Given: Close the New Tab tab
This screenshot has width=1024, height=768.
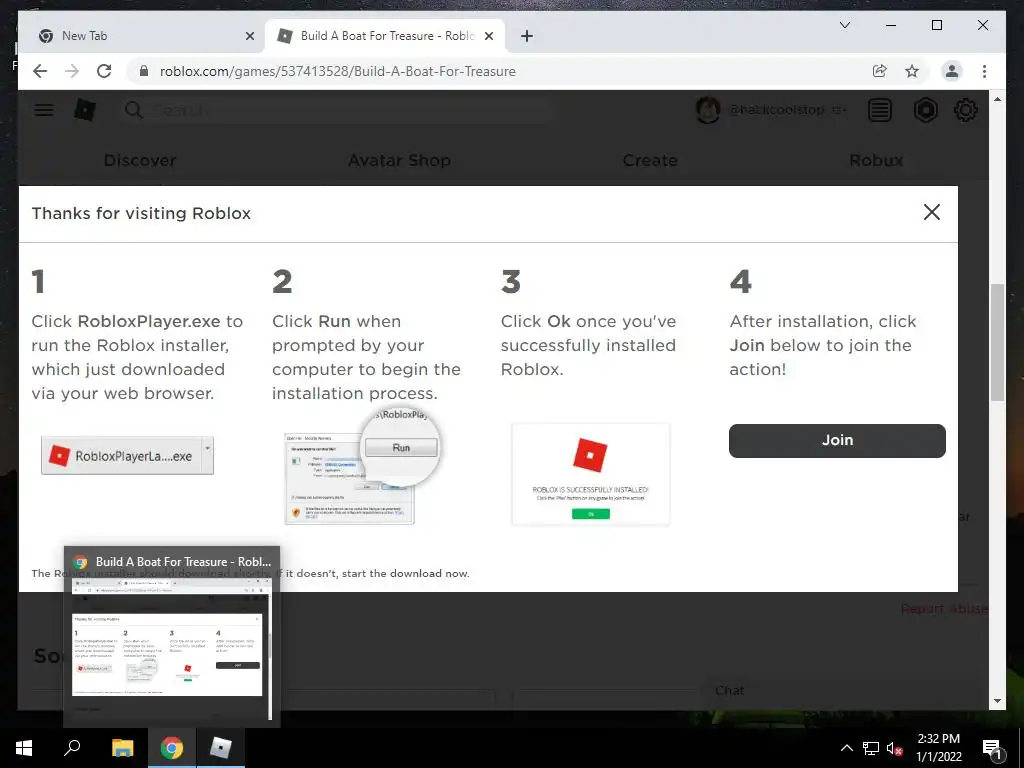Looking at the screenshot, I should click(249, 36).
